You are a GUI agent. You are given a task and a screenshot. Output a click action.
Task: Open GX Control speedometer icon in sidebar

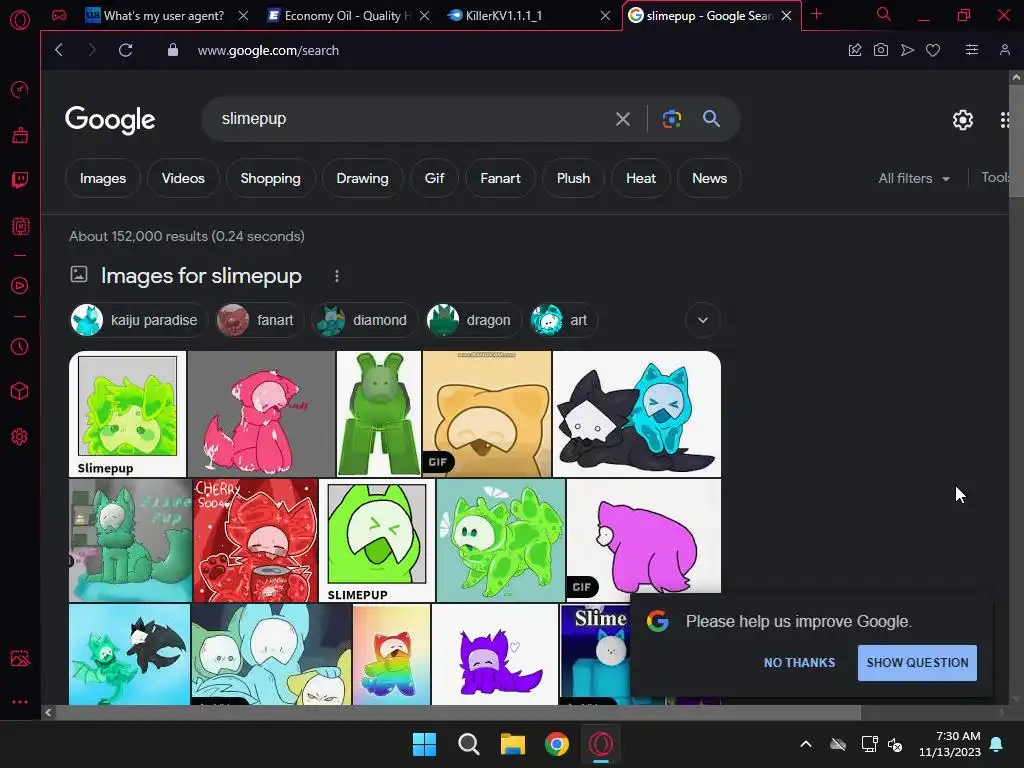[x=20, y=89]
